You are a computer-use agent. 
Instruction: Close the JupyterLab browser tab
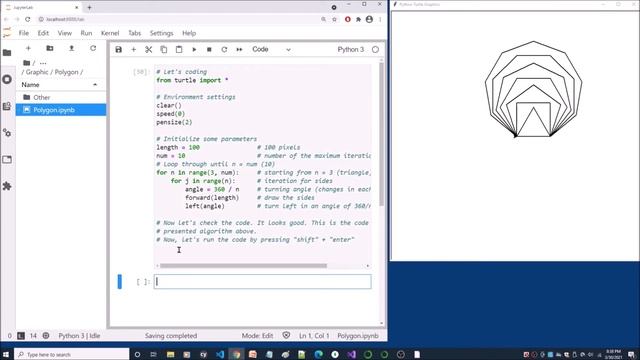(x=76, y=7)
